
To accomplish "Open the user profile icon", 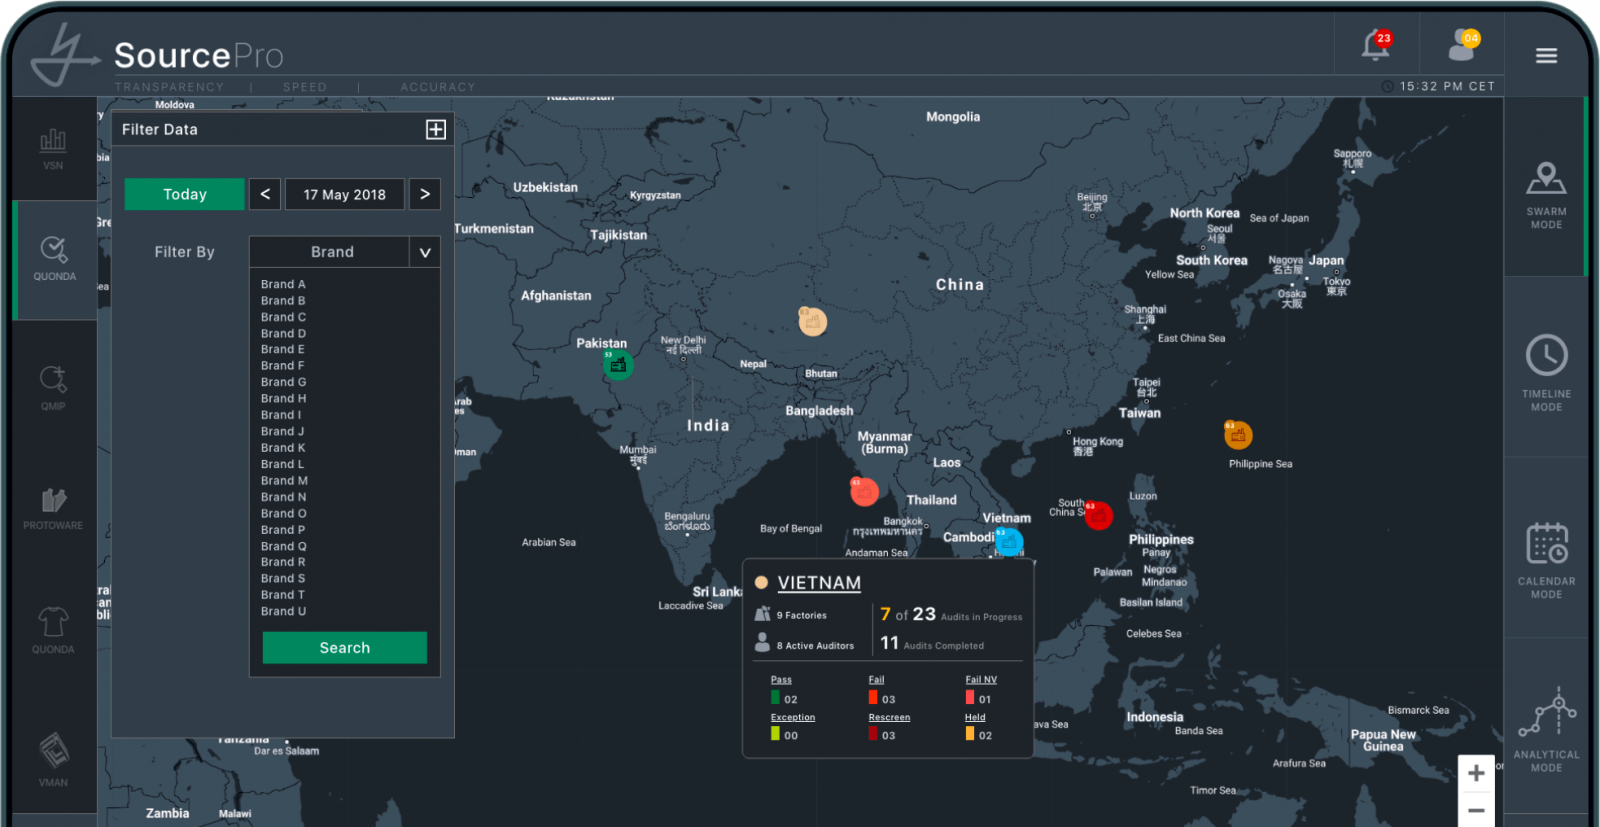I will (1462, 46).
